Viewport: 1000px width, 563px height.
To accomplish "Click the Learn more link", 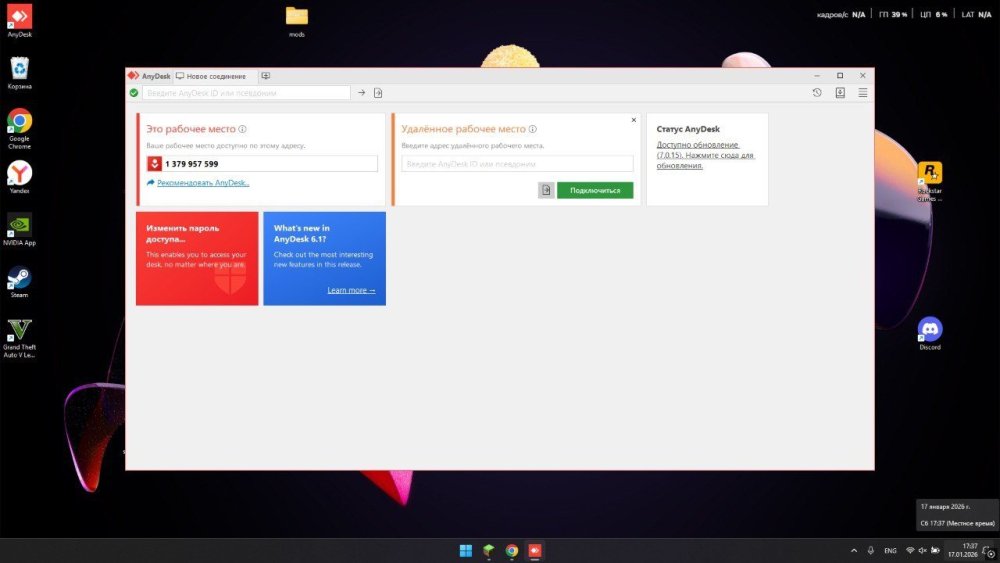I will [x=351, y=290].
